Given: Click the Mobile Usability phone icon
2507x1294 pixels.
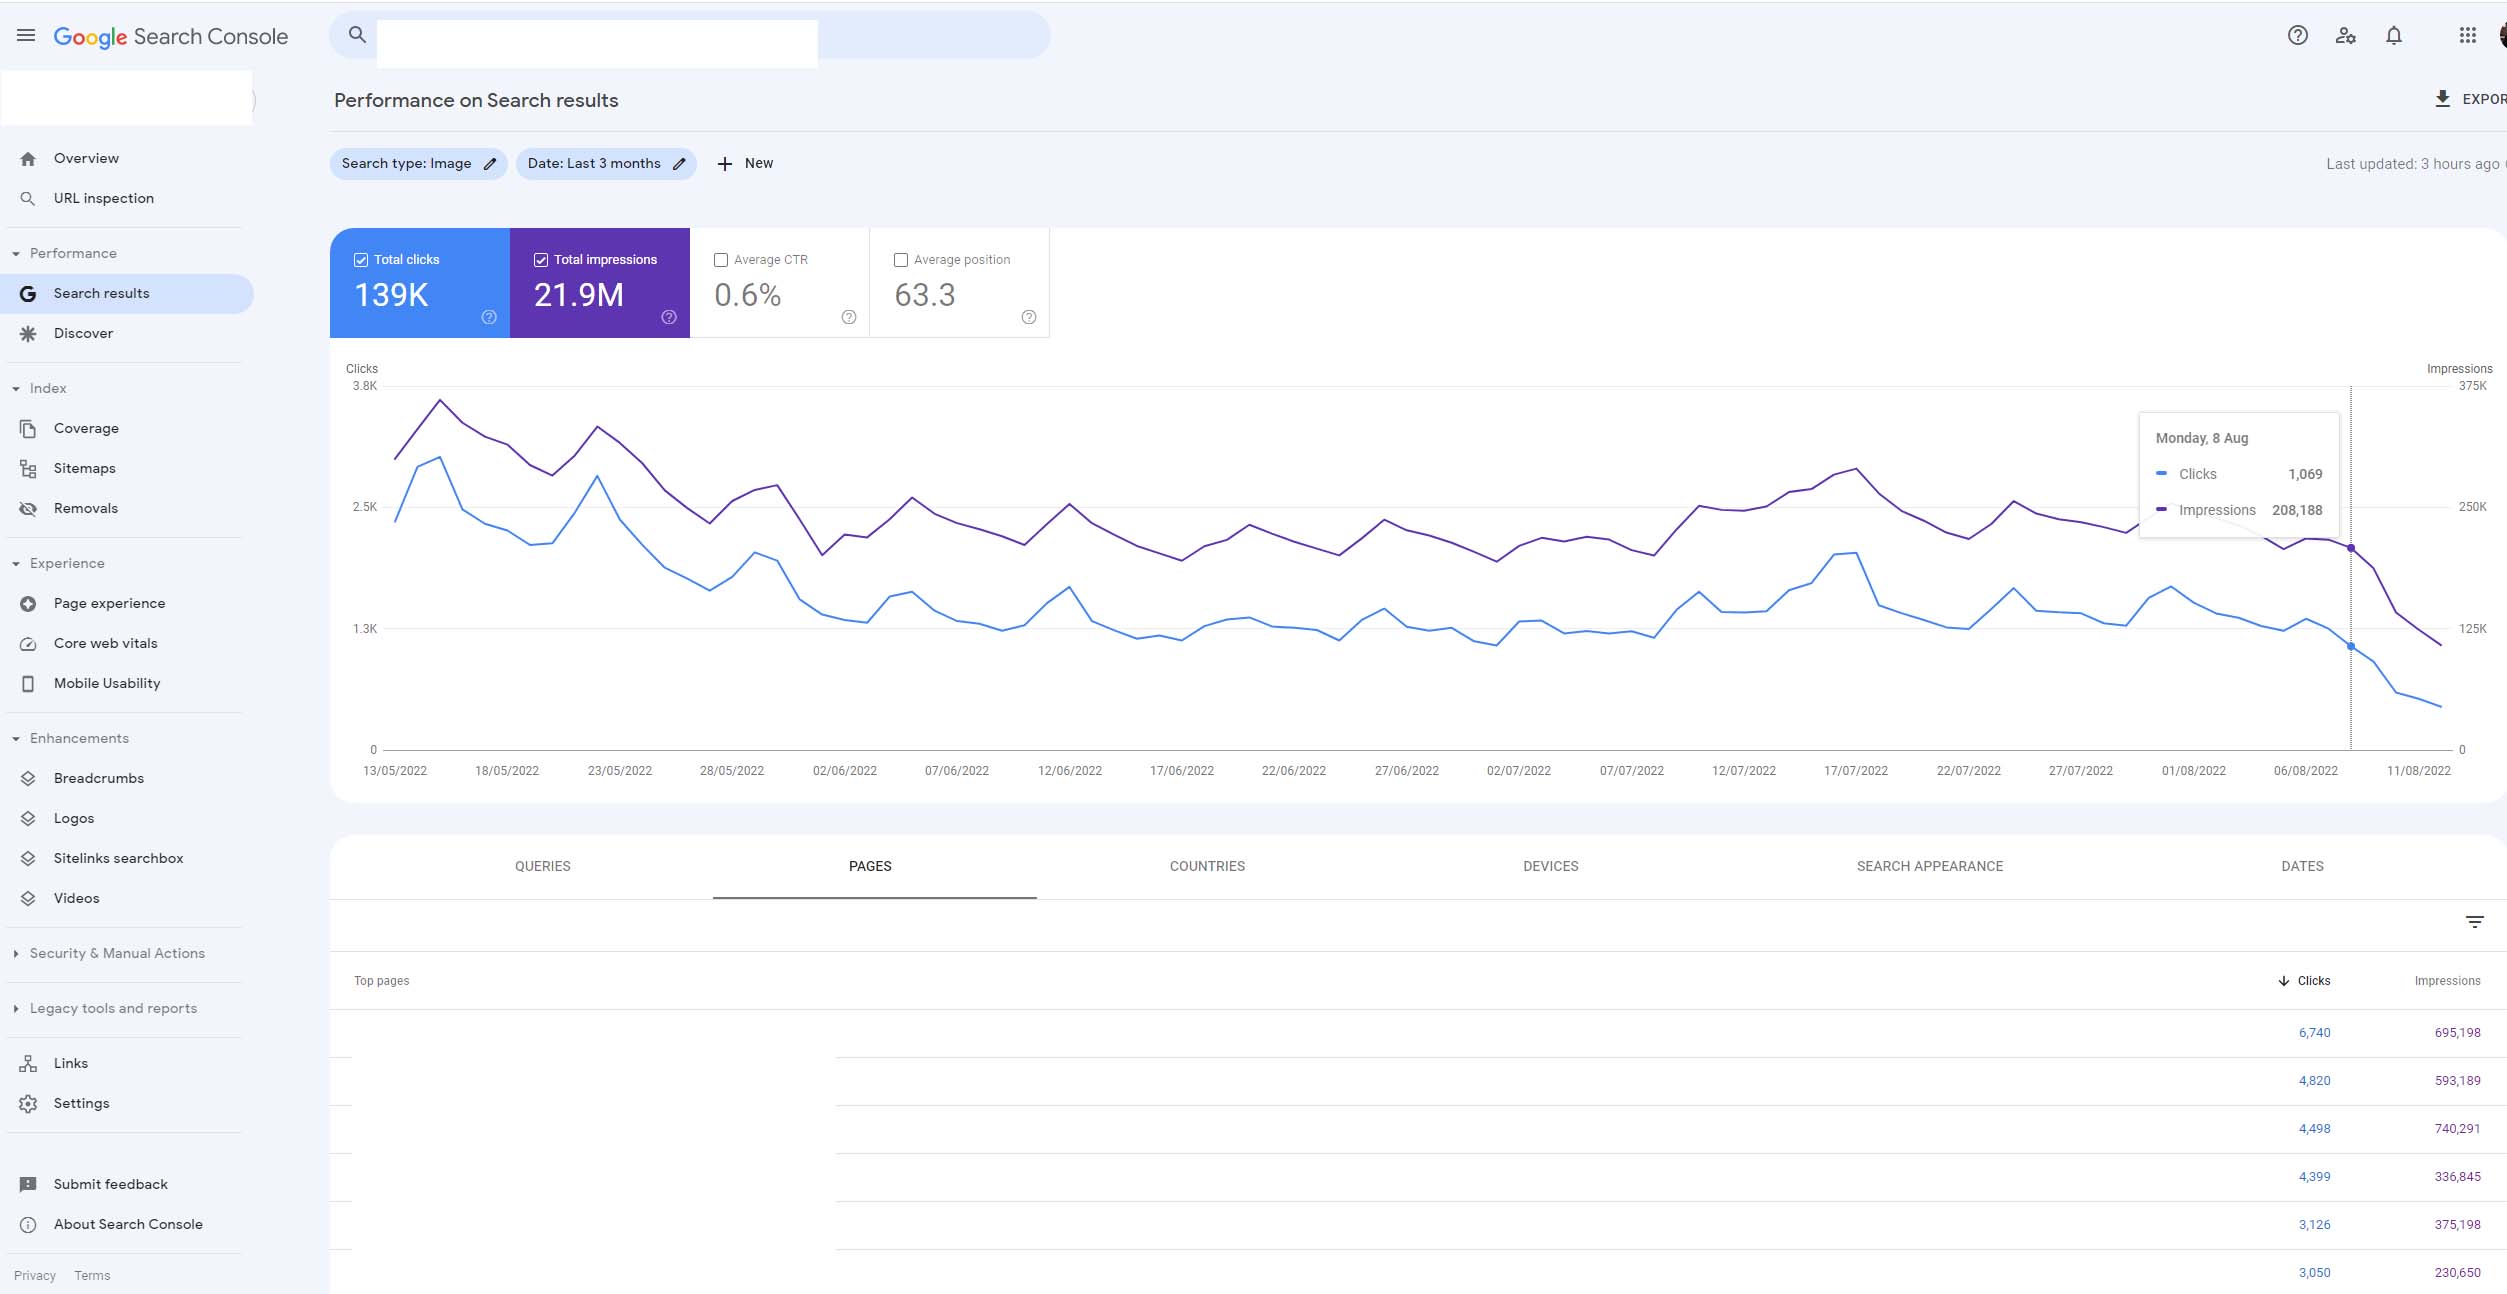Looking at the screenshot, I should tap(28, 684).
